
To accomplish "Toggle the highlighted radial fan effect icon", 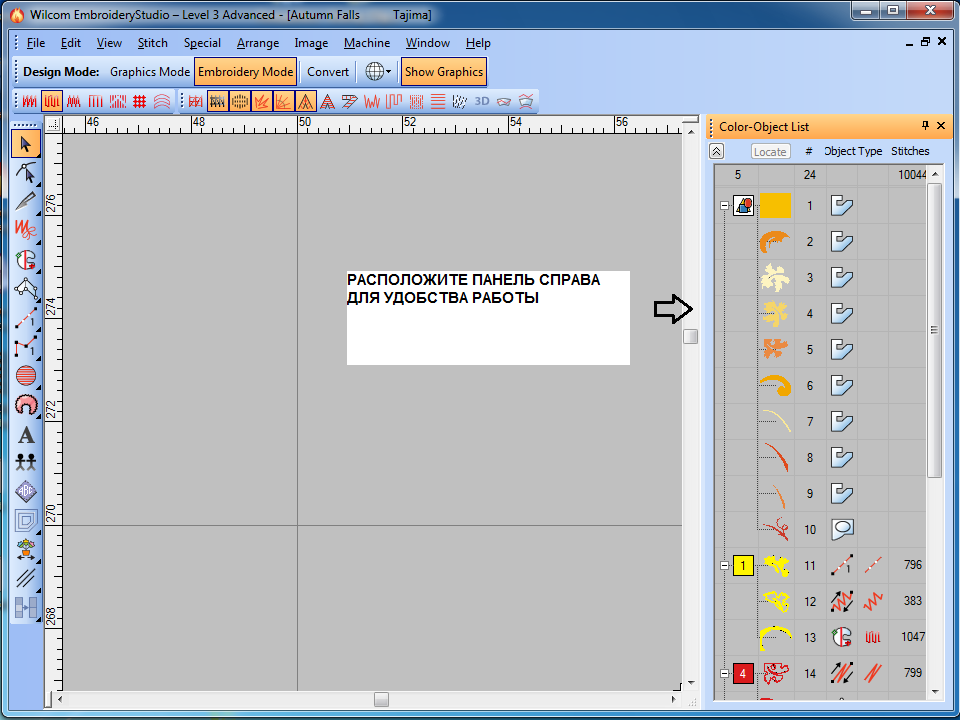I will click(x=283, y=101).
